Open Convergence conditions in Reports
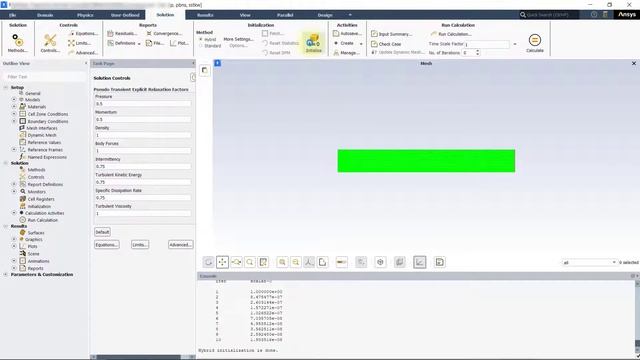This screenshot has width=640, height=360. [x=164, y=33]
